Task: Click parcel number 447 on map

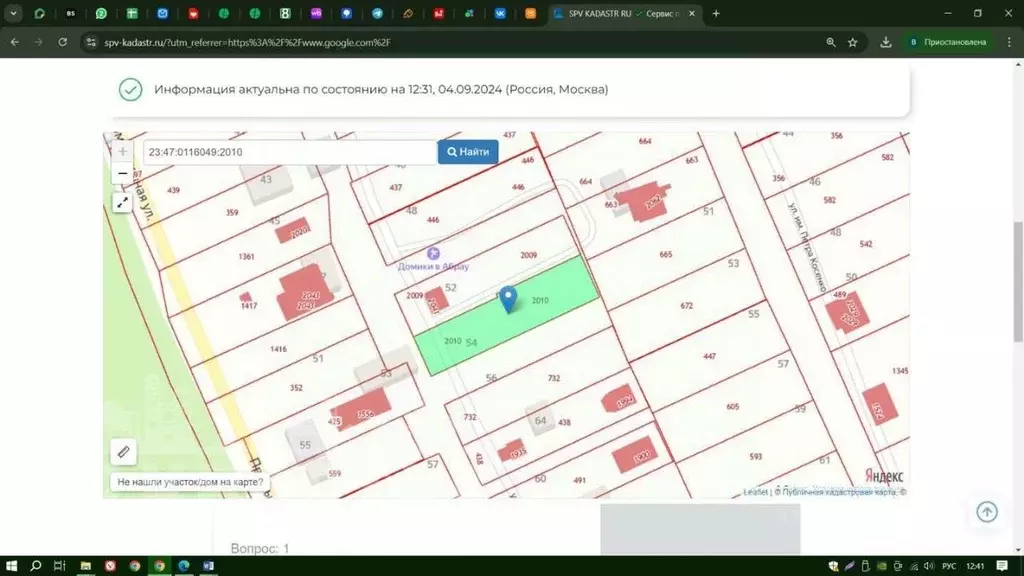Action: tap(709, 356)
